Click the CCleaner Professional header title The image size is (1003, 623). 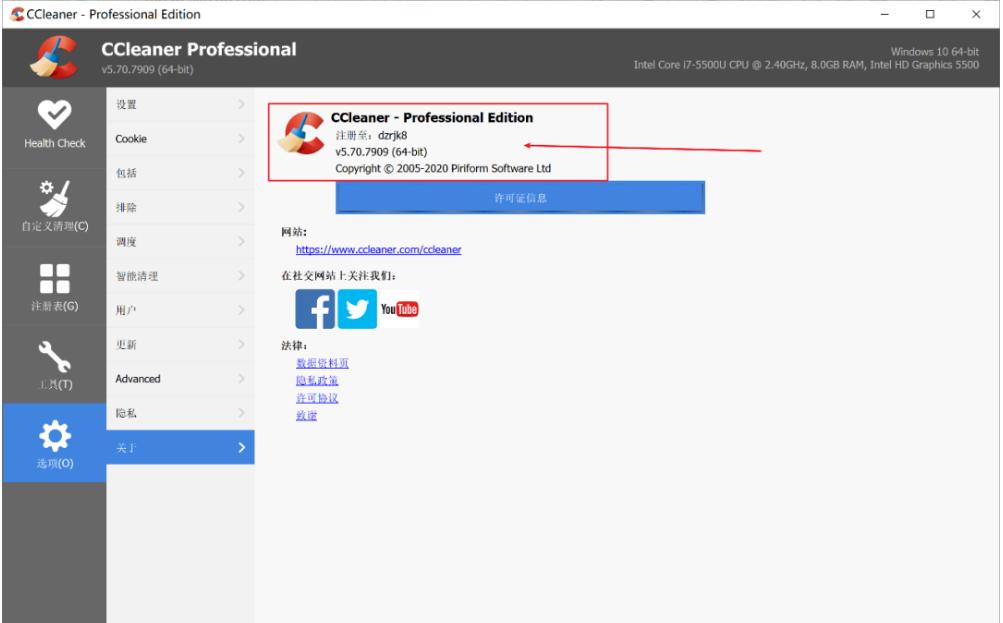point(198,49)
